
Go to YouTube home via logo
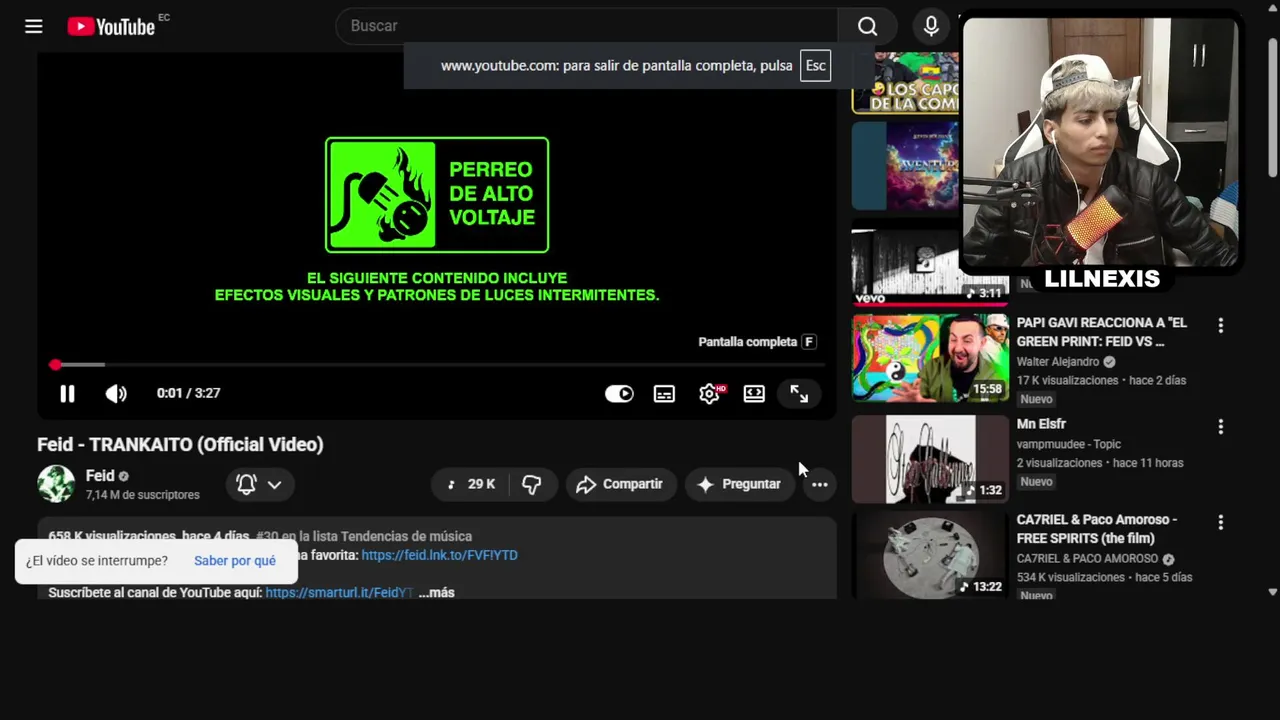tap(111, 26)
